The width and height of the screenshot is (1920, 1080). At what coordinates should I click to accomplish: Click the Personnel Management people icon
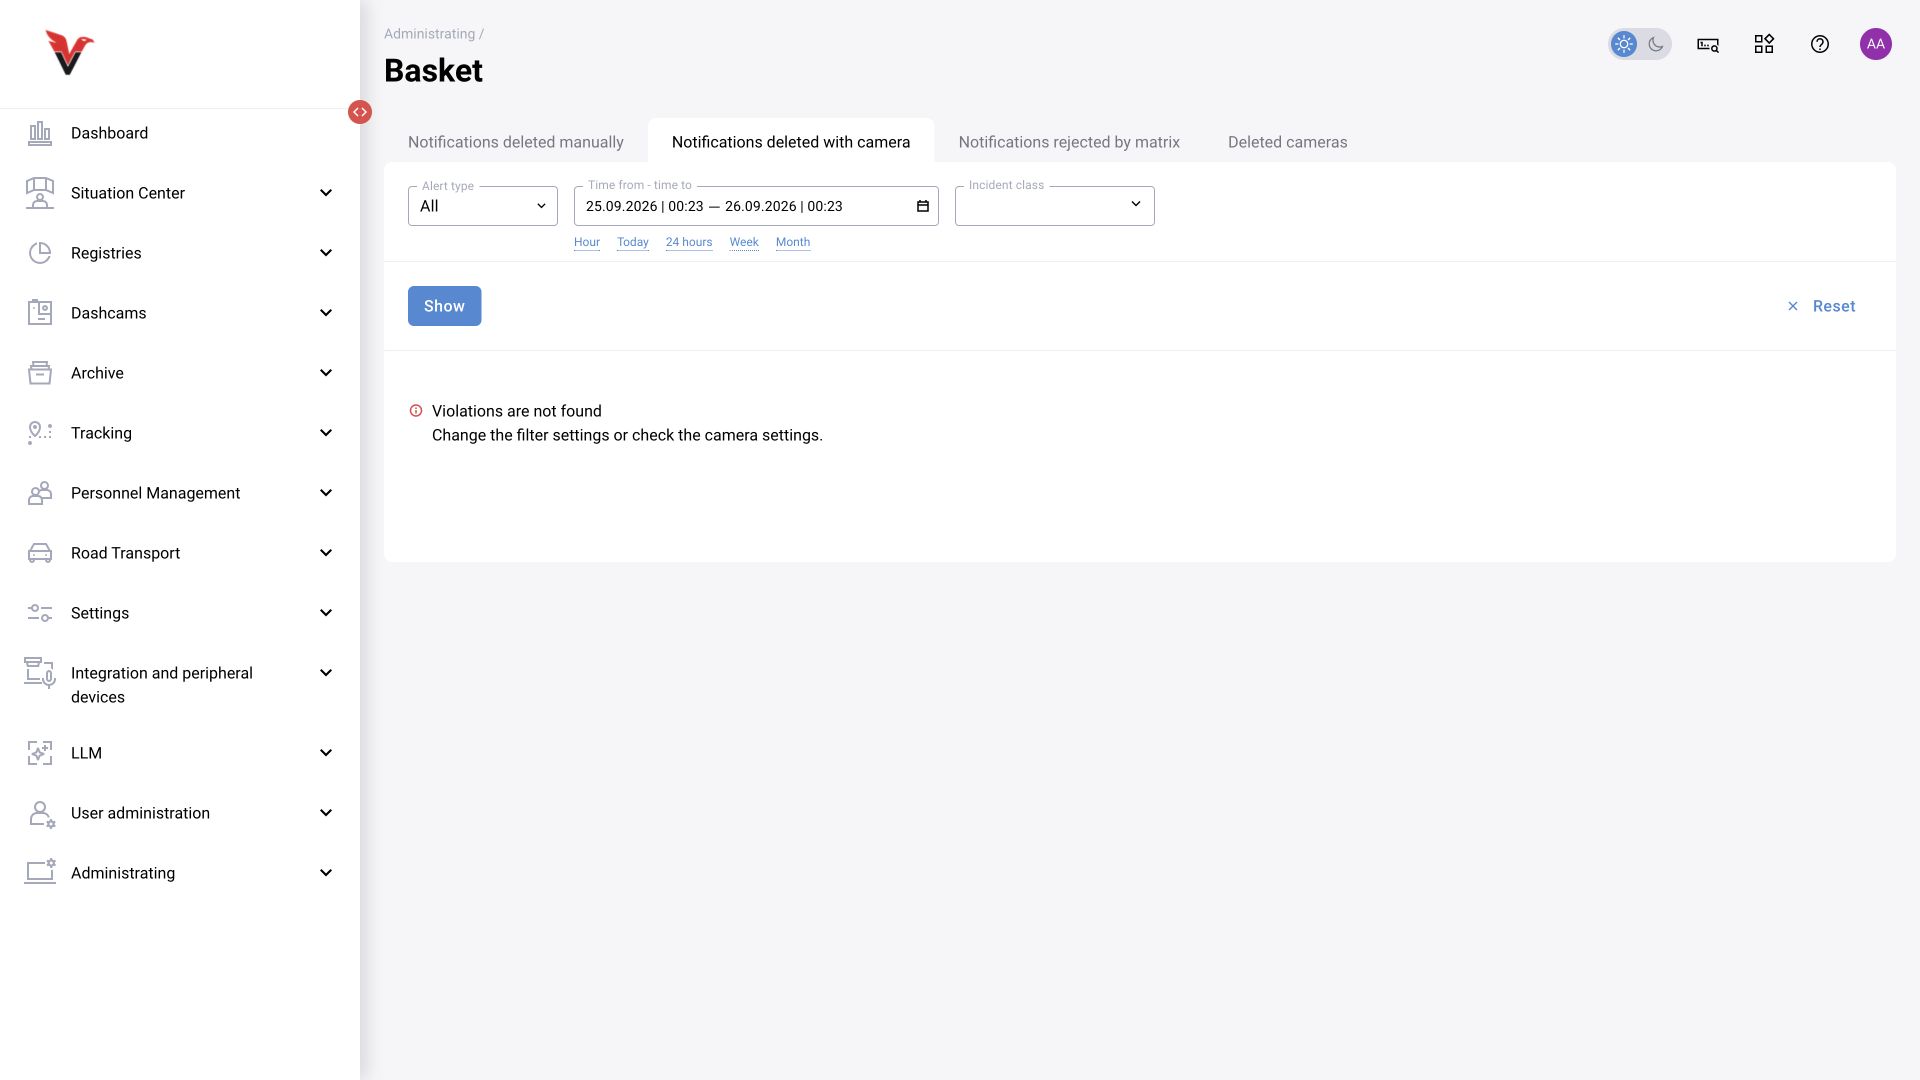40,493
